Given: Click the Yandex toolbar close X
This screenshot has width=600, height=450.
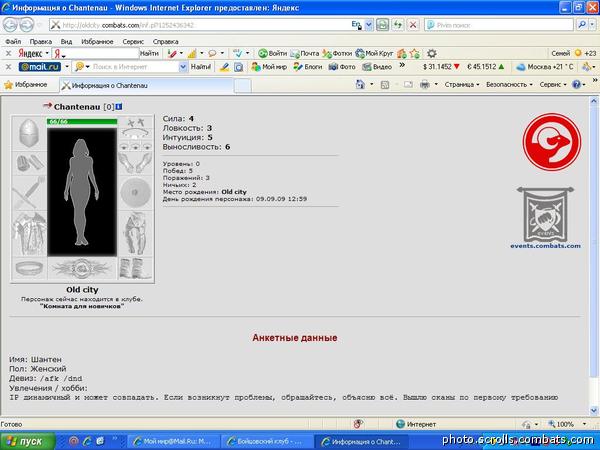Looking at the screenshot, I should [8, 54].
